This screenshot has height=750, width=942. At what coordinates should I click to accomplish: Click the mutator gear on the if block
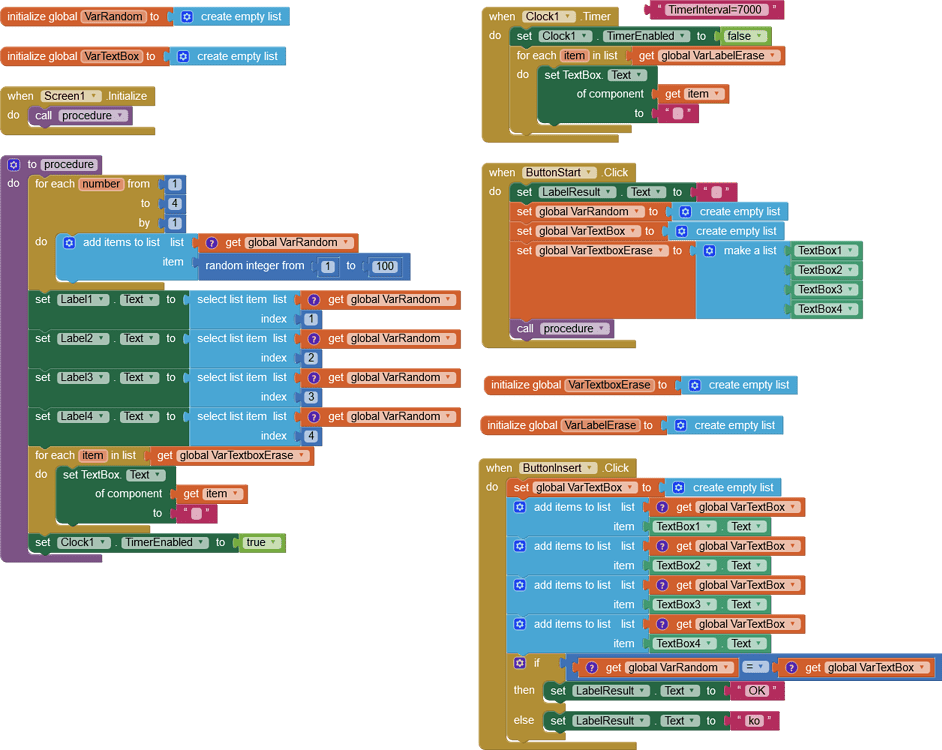520,663
